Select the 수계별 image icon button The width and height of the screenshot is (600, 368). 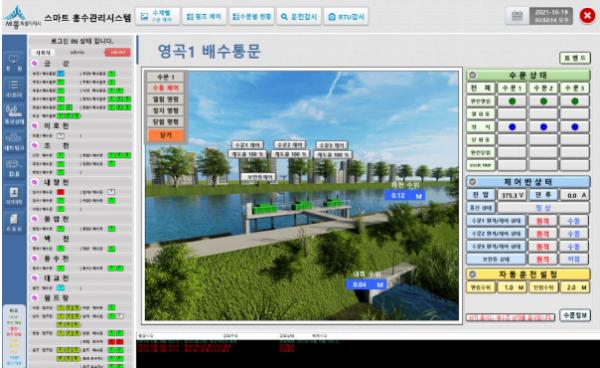[157, 16]
